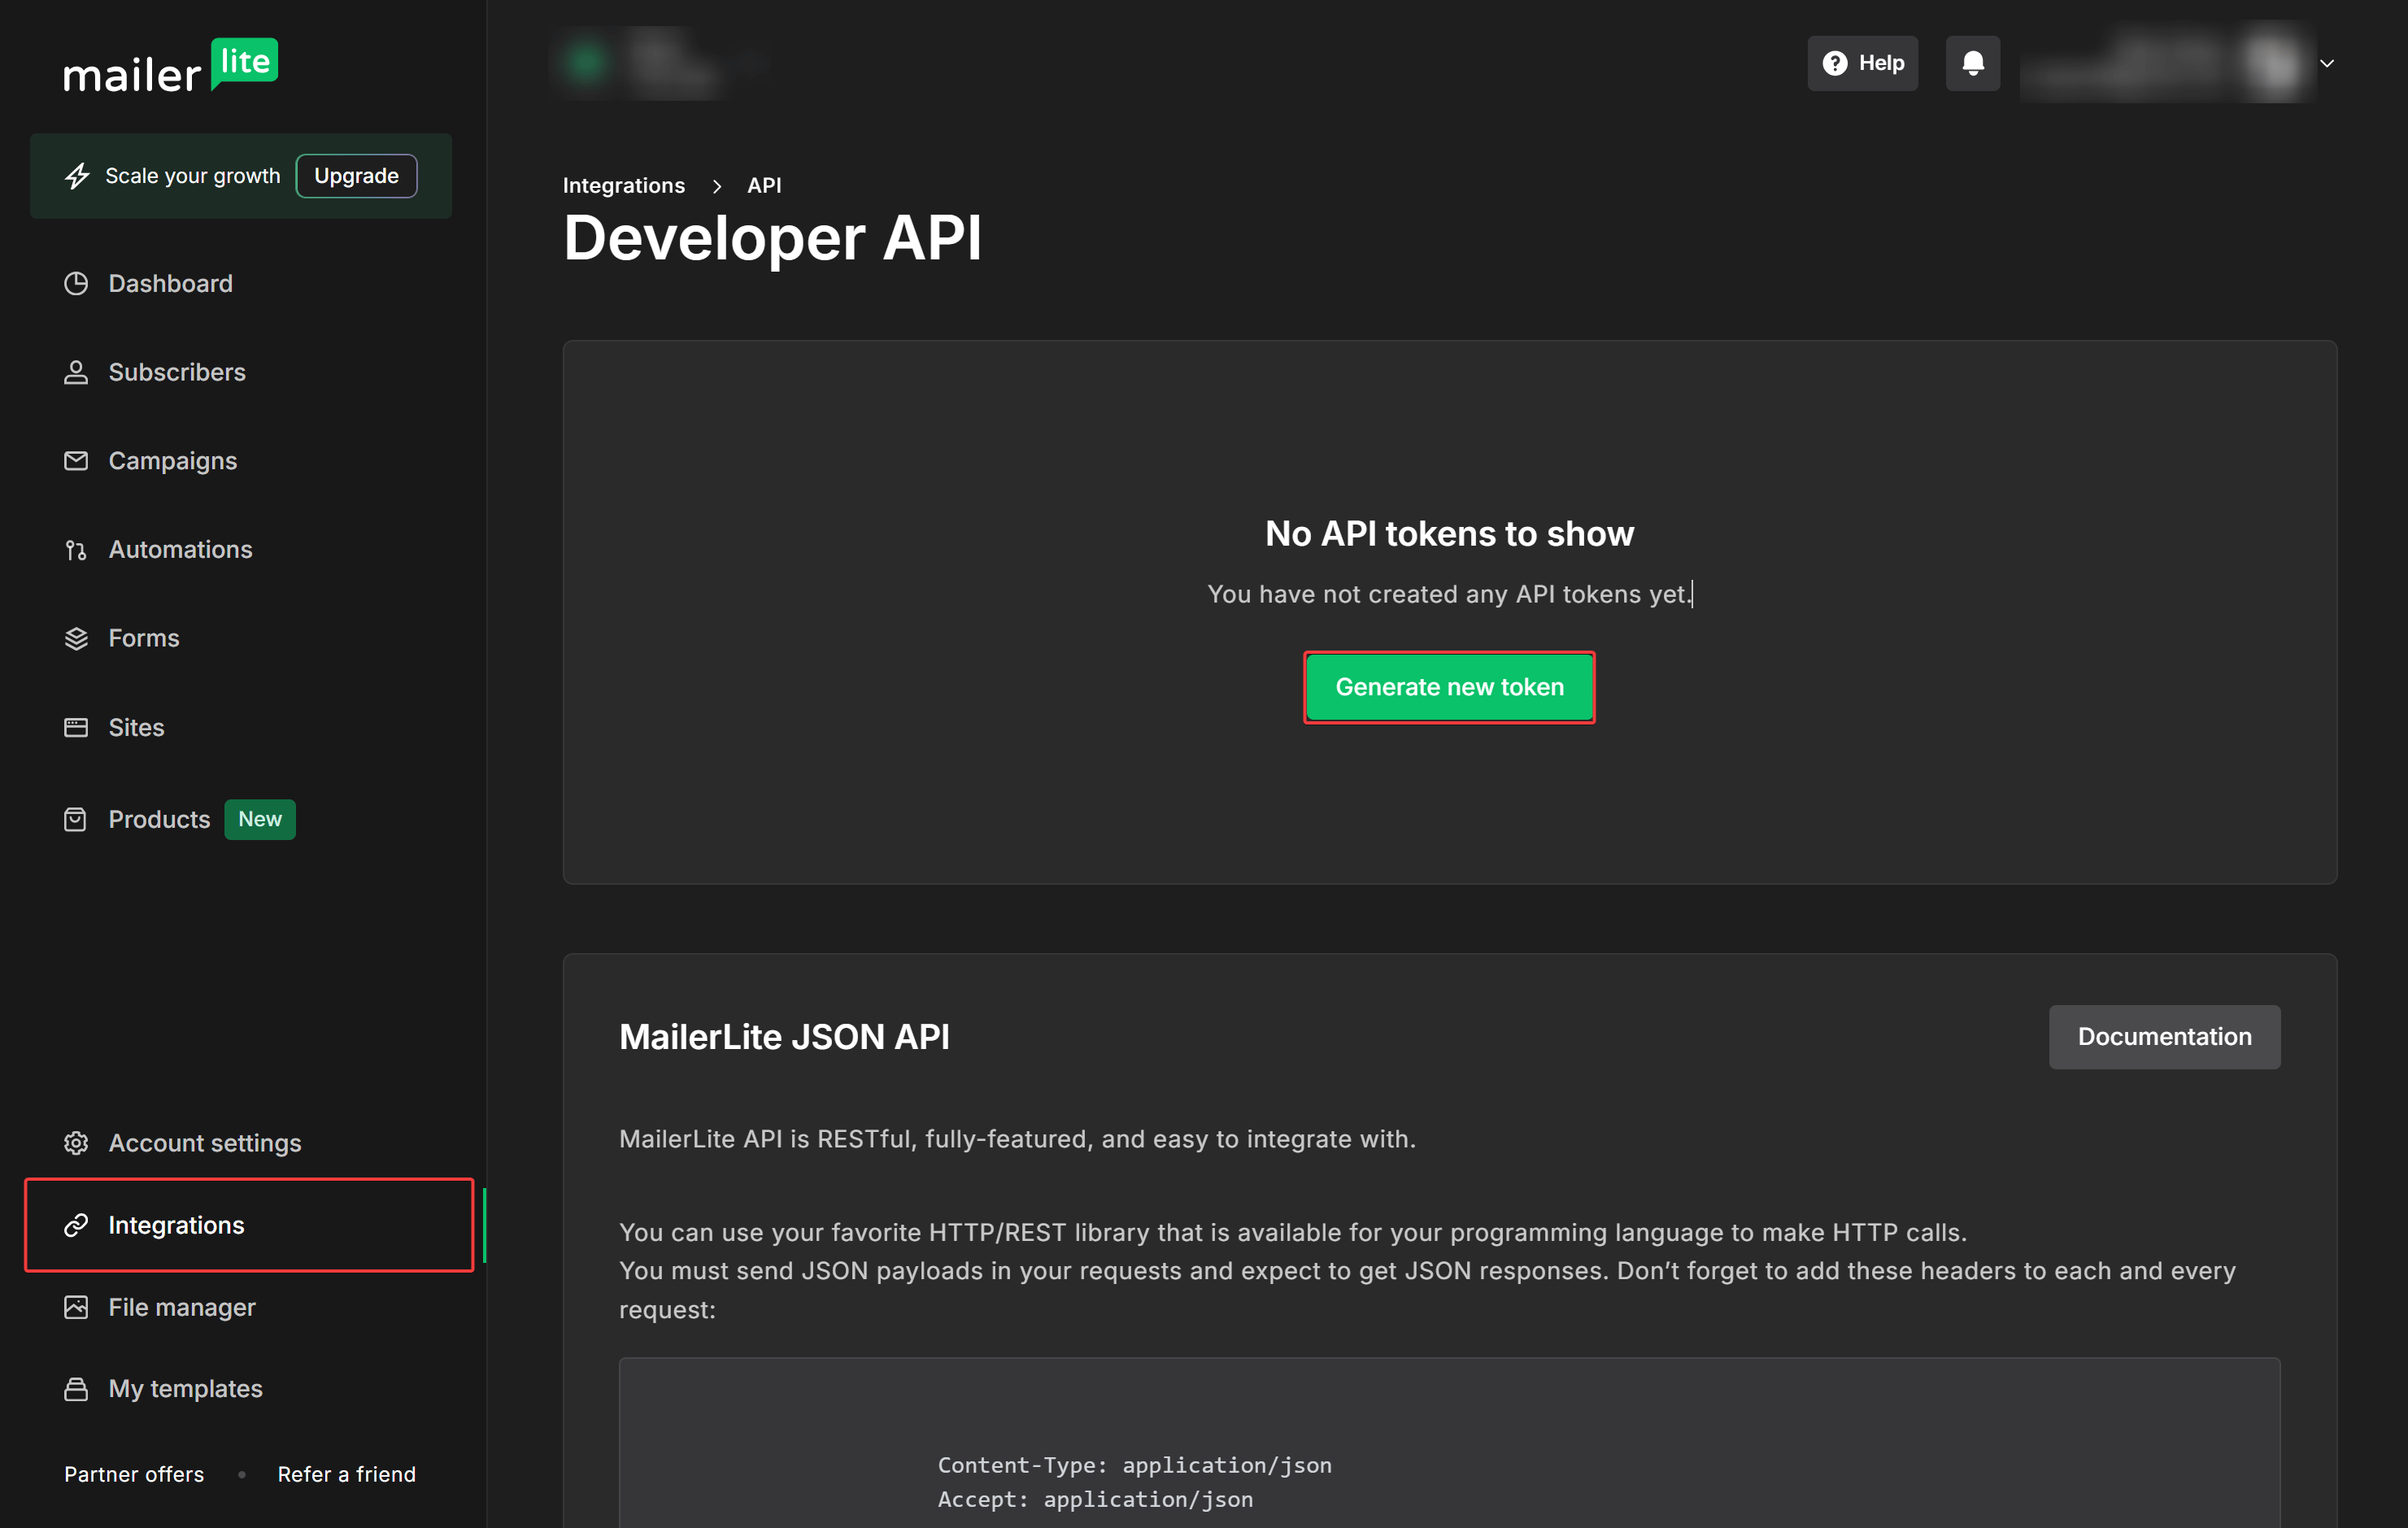Open the Help button
The width and height of the screenshot is (2408, 1528).
1863,64
